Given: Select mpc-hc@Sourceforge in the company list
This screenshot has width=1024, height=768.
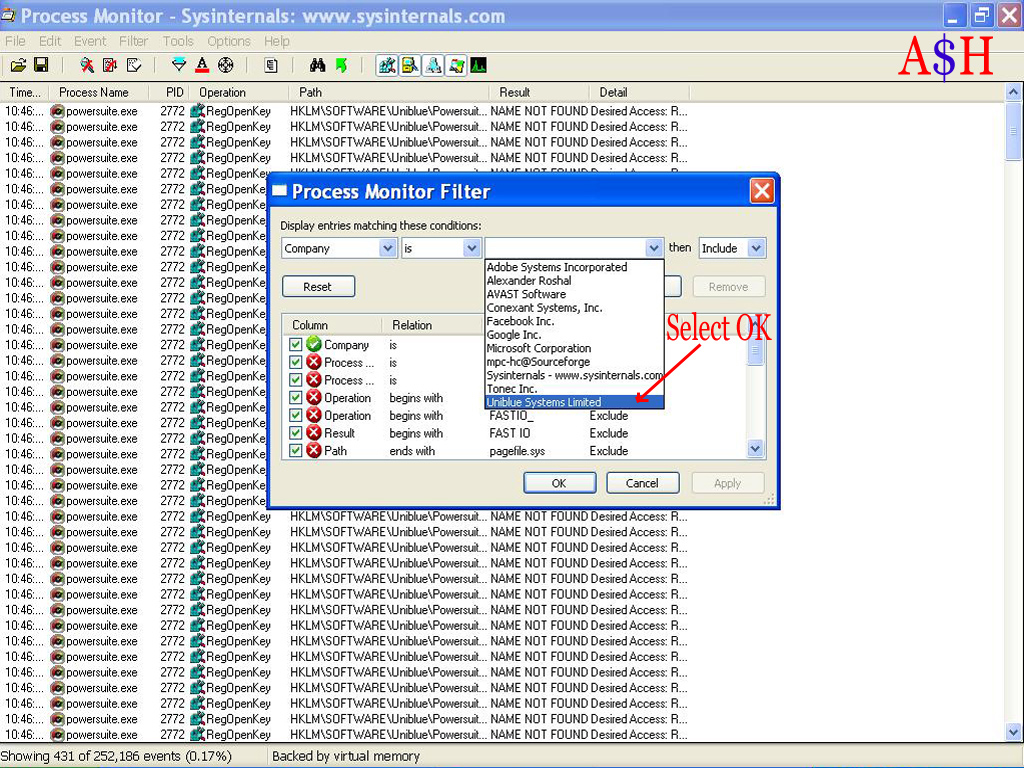Looking at the screenshot, I should click(x=574, y=362).
